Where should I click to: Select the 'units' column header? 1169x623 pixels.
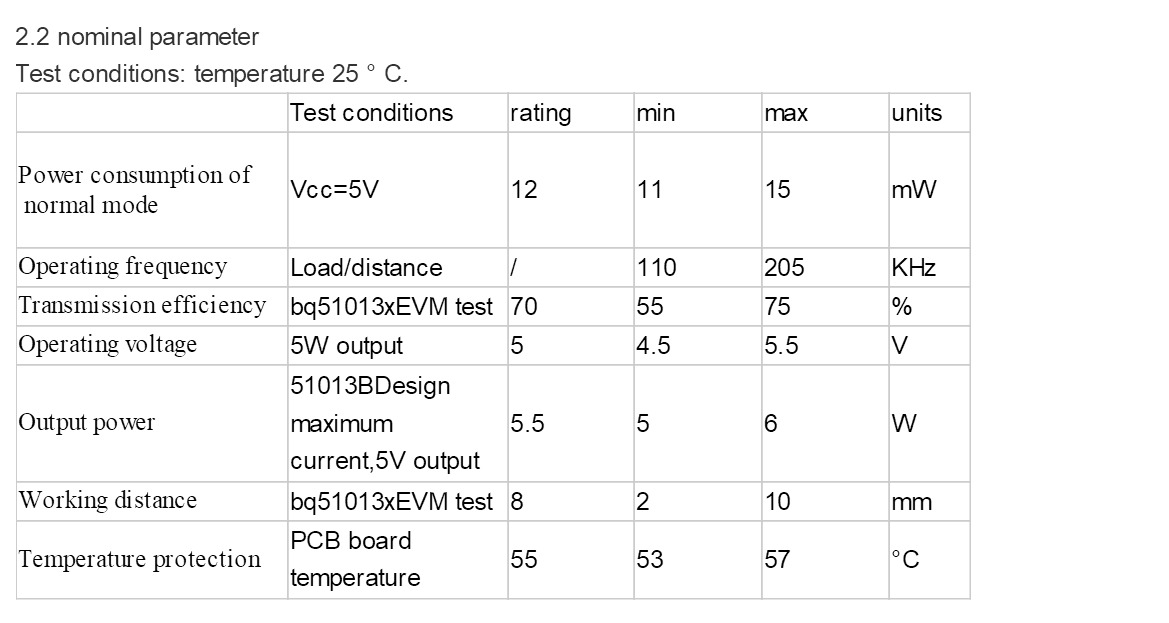tap(929, 113)
